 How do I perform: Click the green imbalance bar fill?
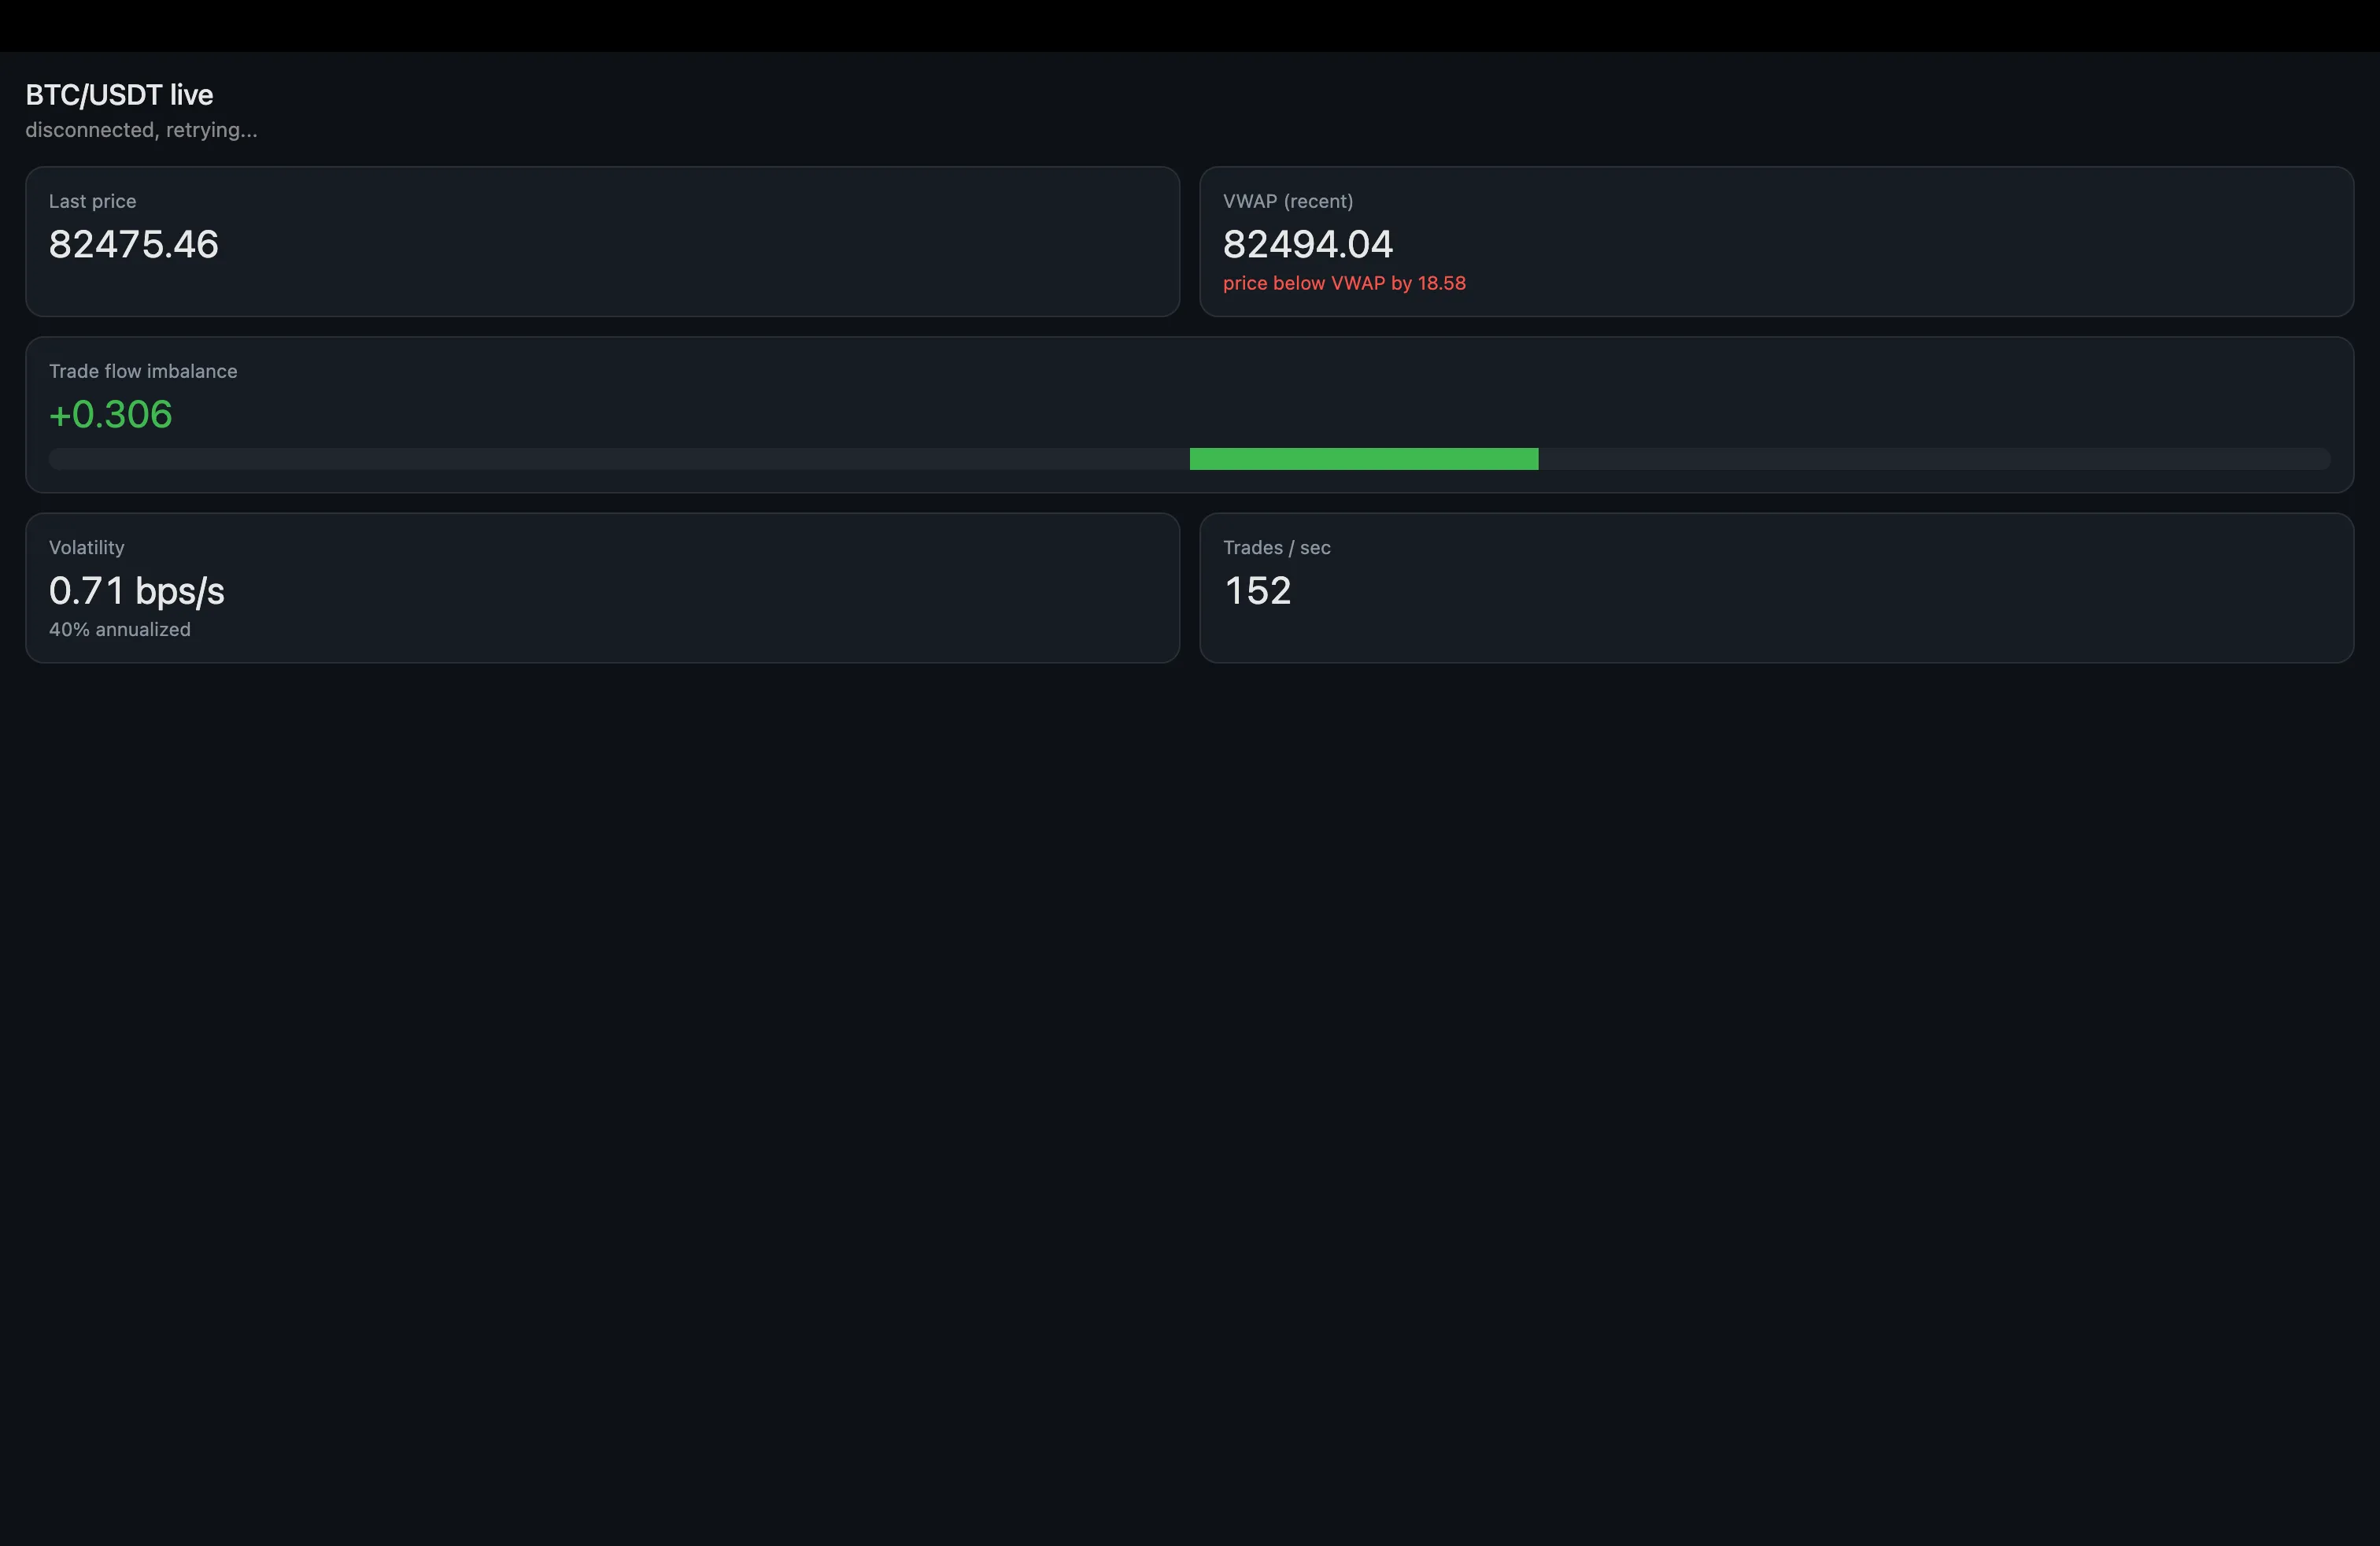1364,459
